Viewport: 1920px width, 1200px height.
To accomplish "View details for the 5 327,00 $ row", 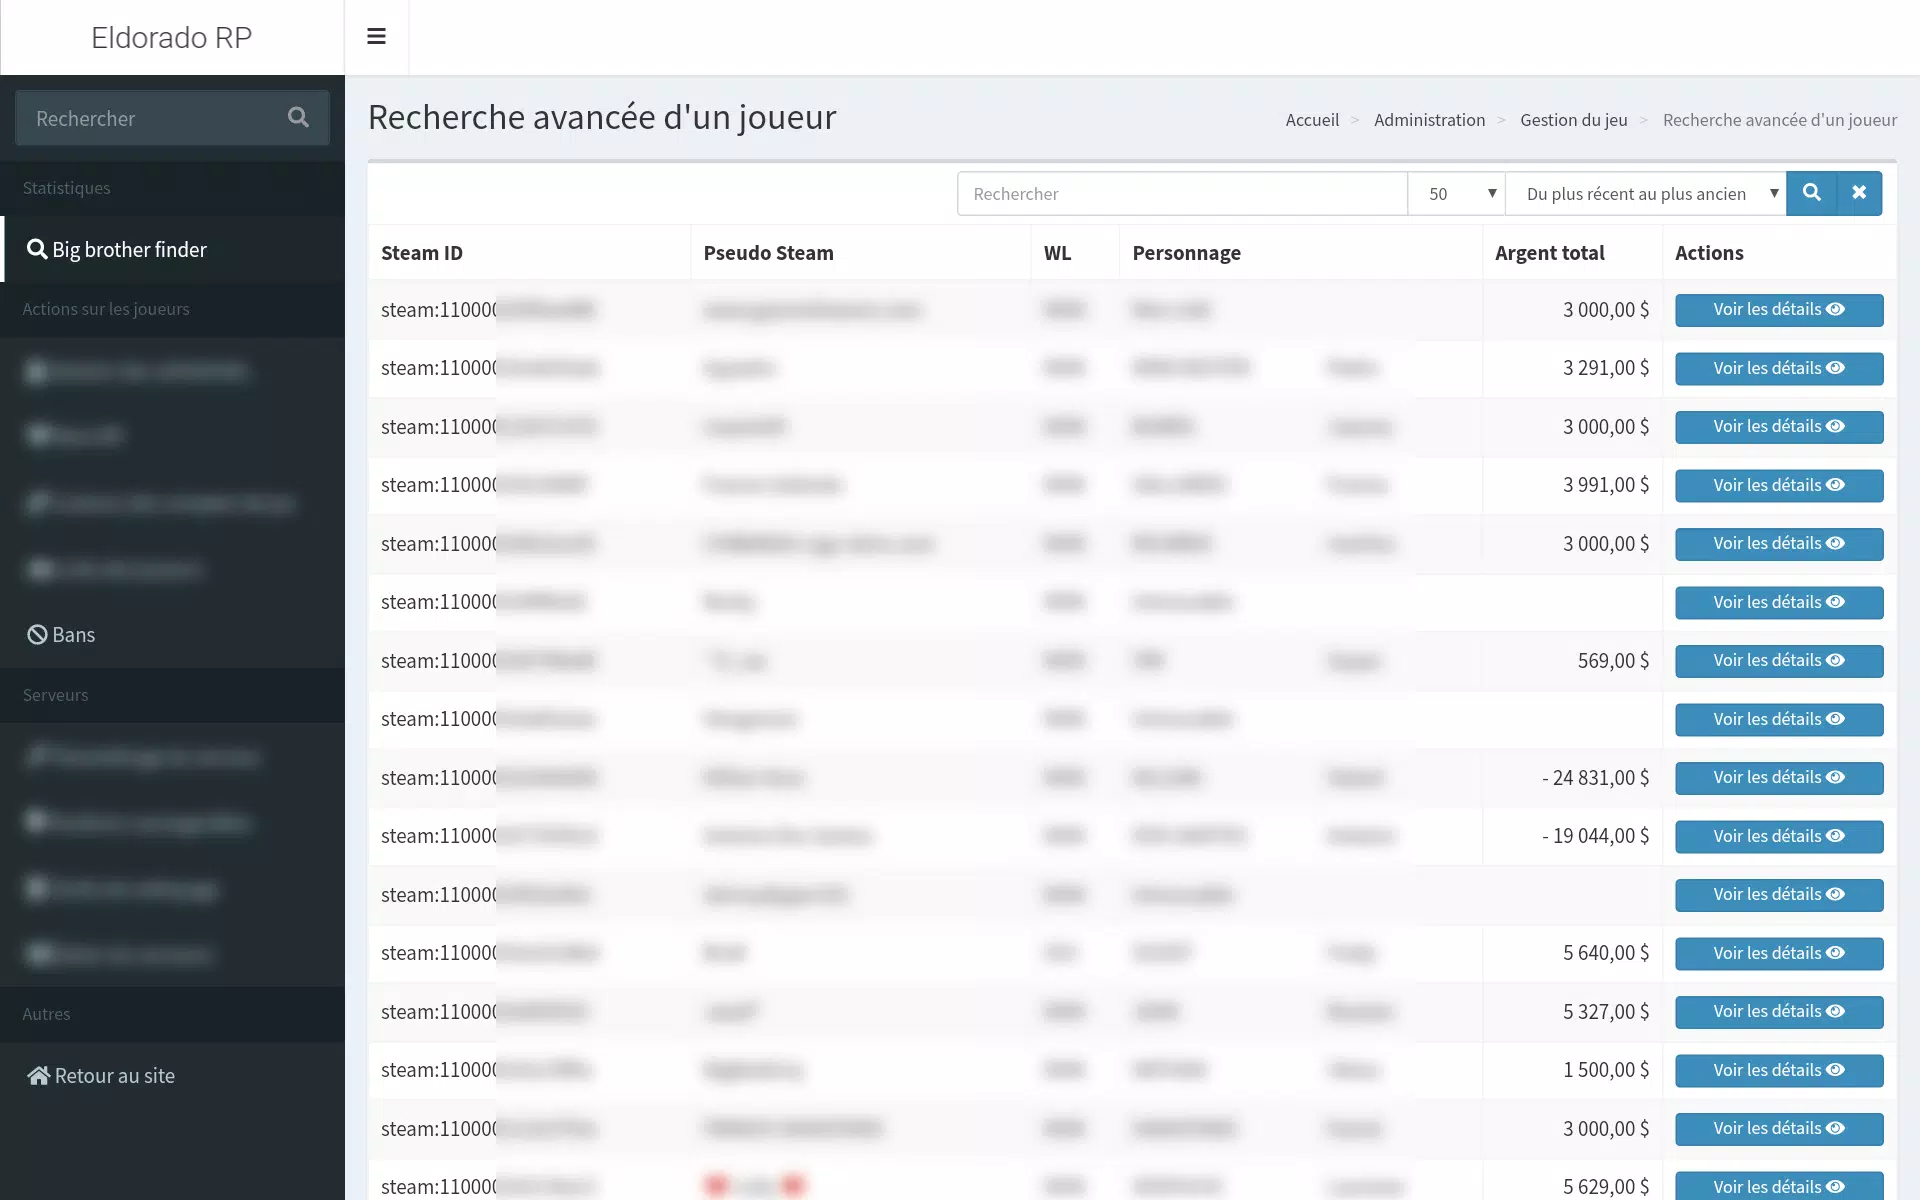I will pyautogui.click(x=1779, y=1011).
